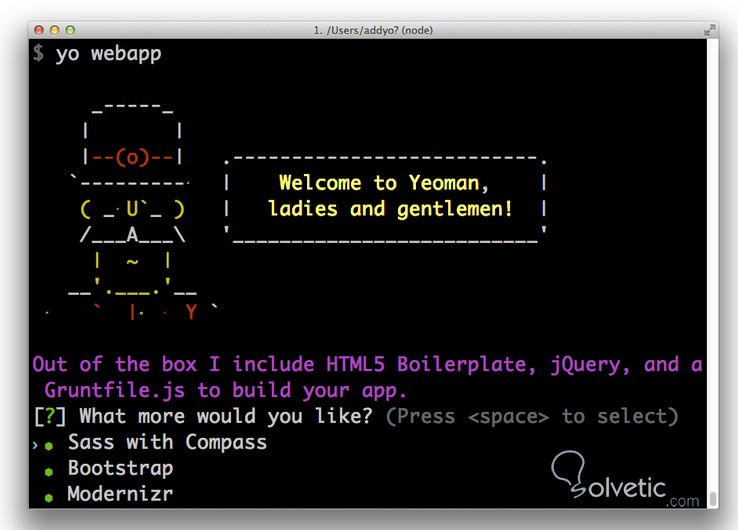Viewport: 738px width, 530px height.
Task: Select the Sass with Compass text
Action: [x=167, y=443]
